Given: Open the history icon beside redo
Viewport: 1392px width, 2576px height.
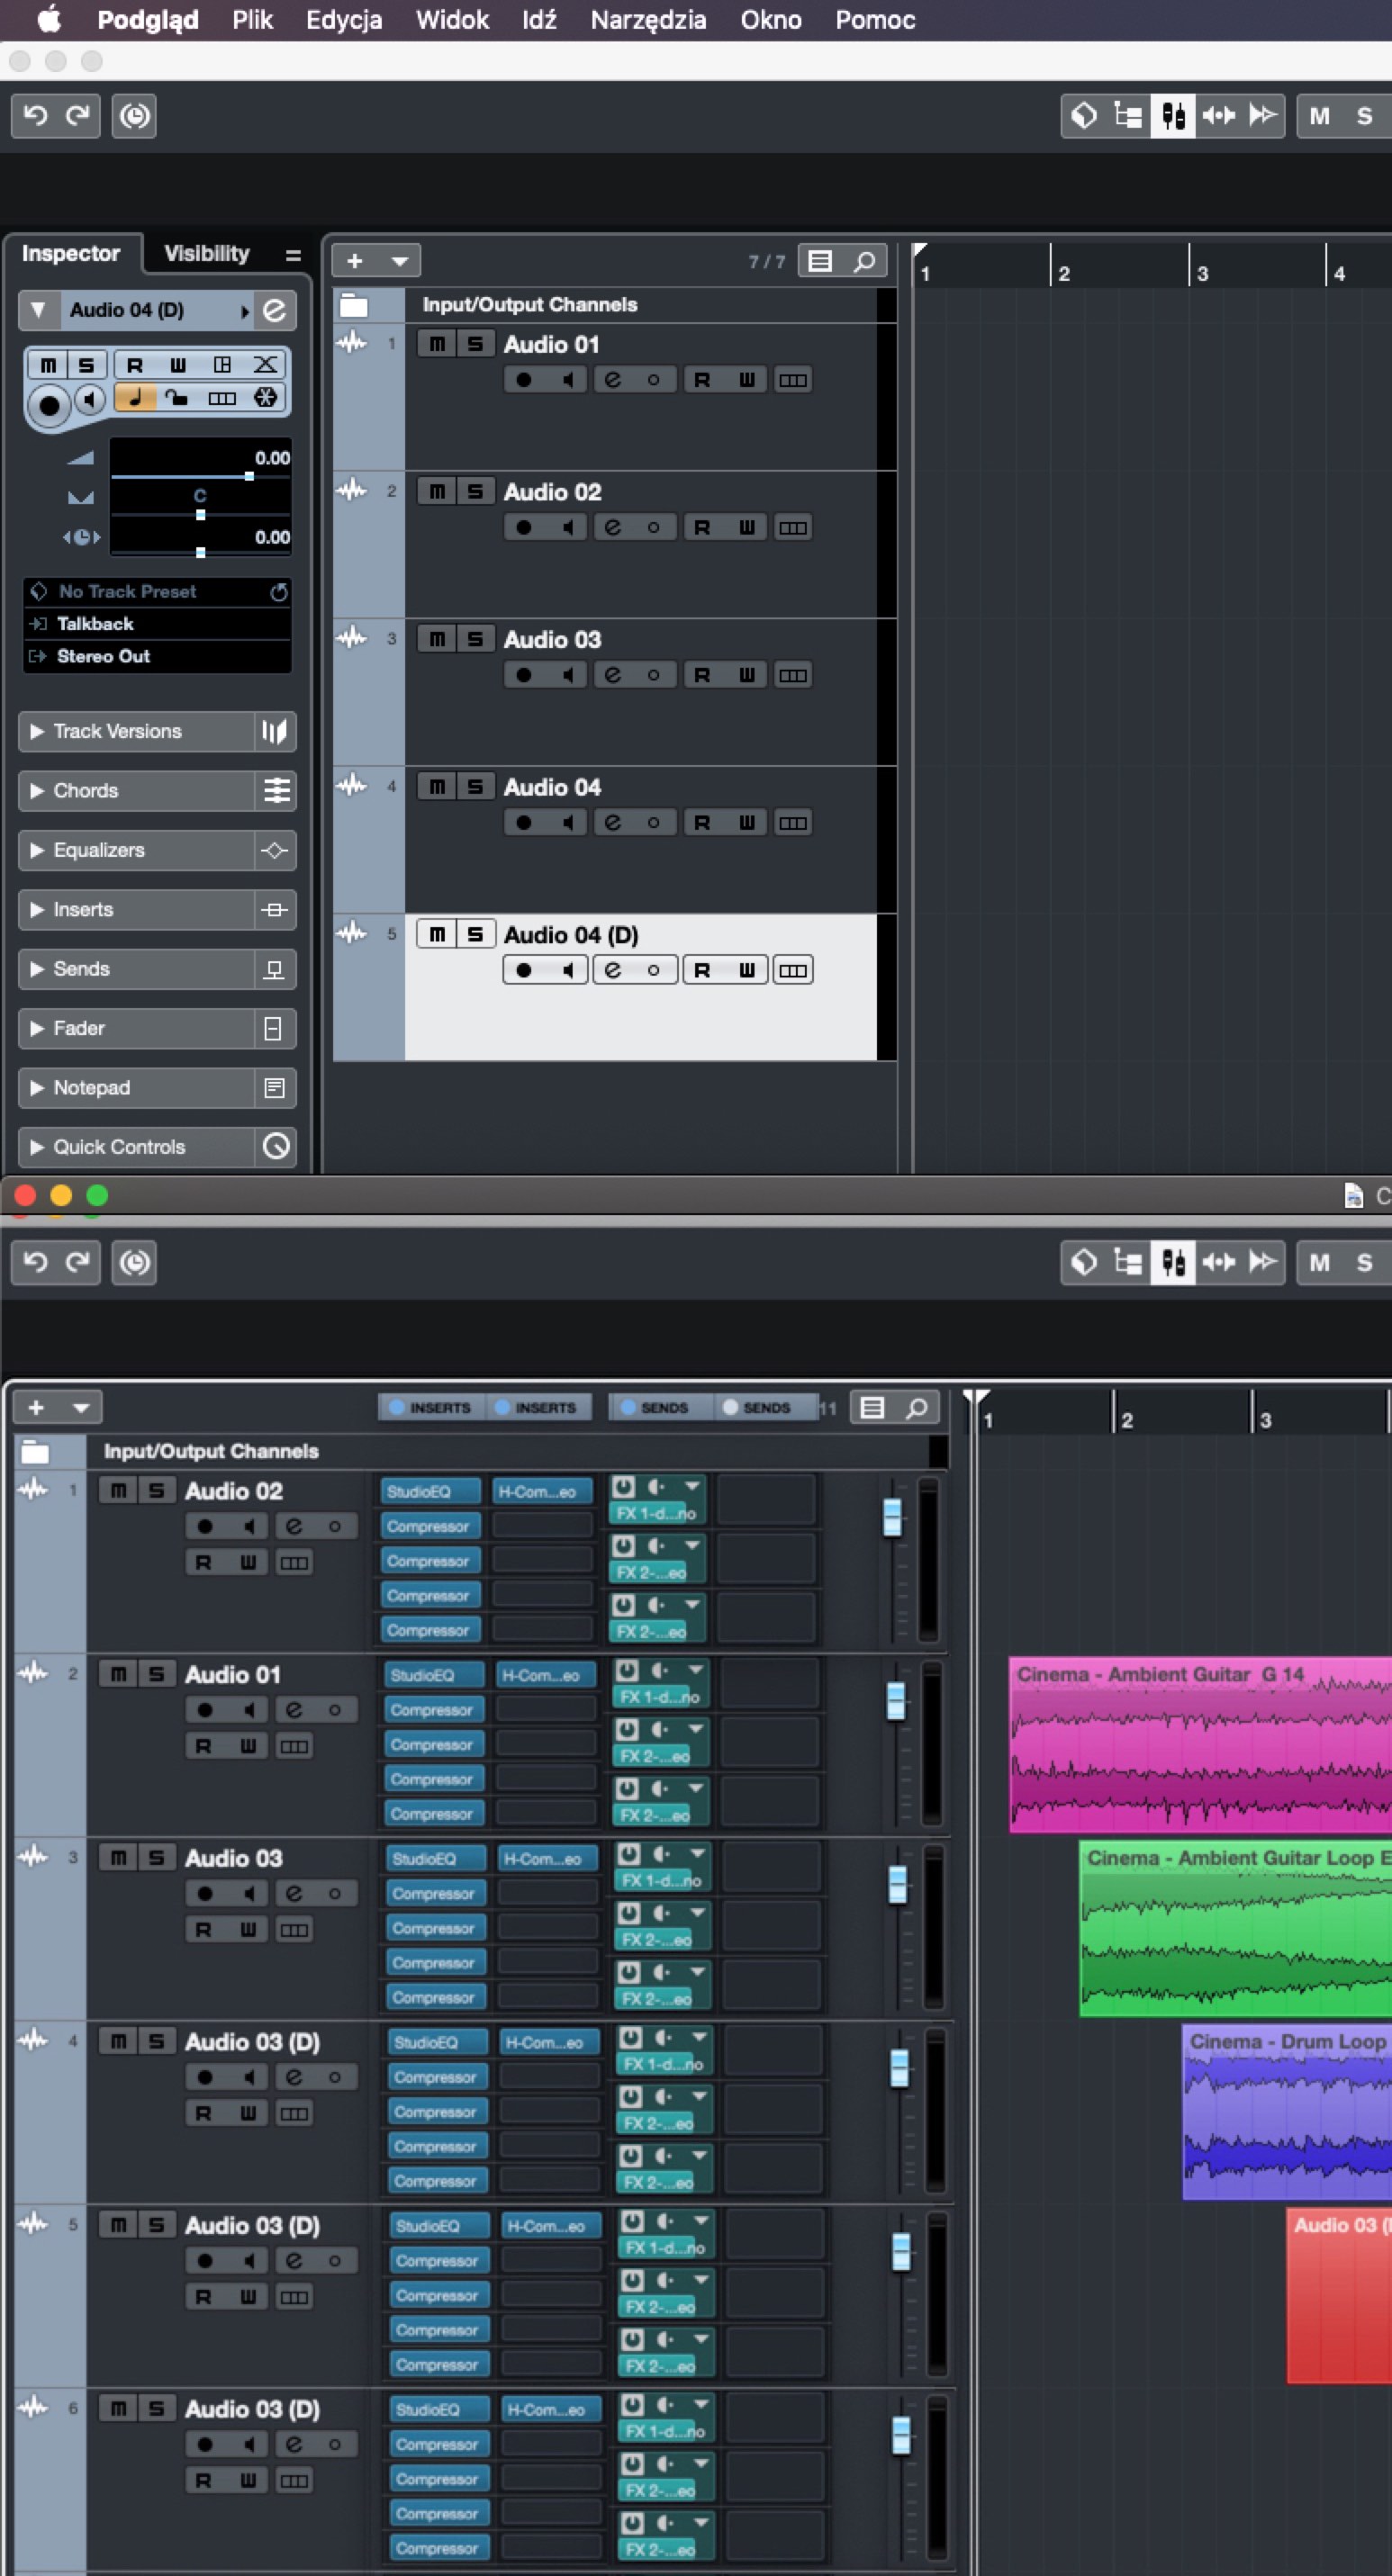Looking at the screenshot, I should pyautogui.click(x=135, y=116).
